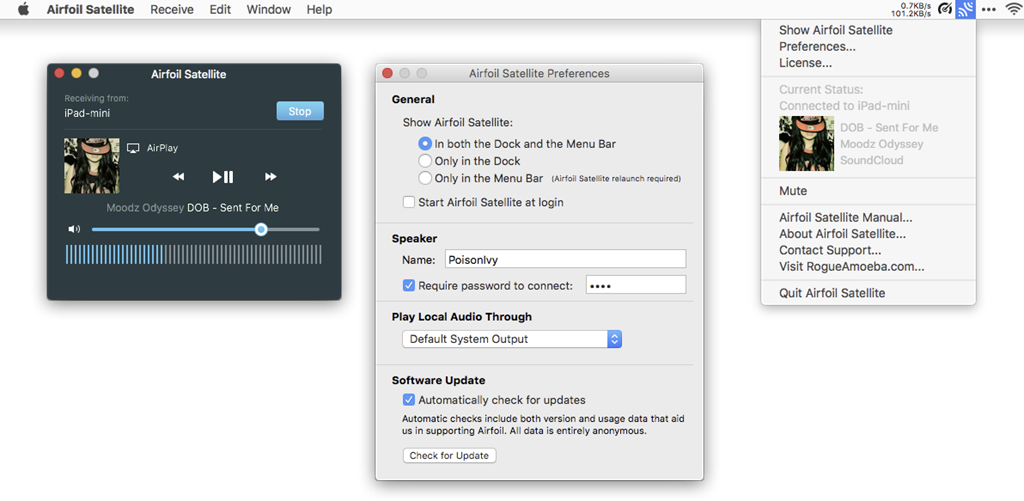Open the Edit menu

pos(220,9)
